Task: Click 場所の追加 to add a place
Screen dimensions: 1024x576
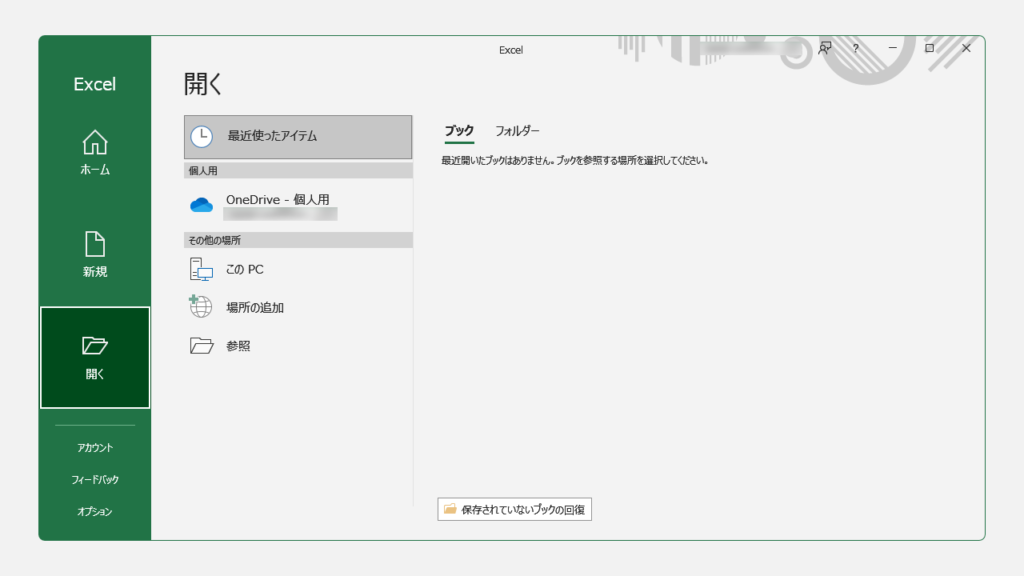Action: [x=254, y=307]
